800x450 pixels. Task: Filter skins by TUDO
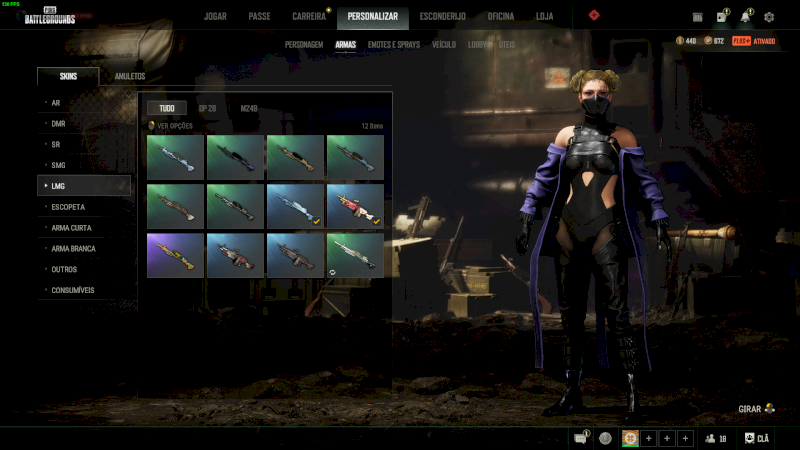click(x=167, y=108)
